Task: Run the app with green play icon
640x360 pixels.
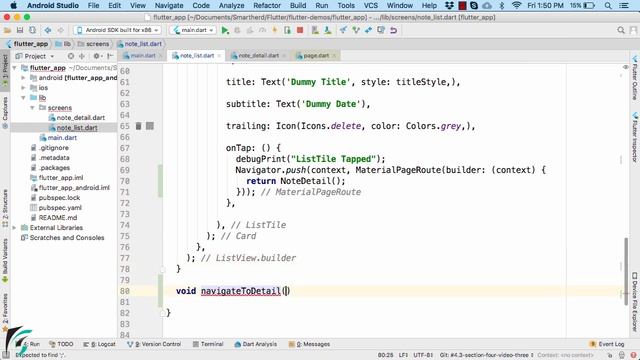Action: point(225,30)
